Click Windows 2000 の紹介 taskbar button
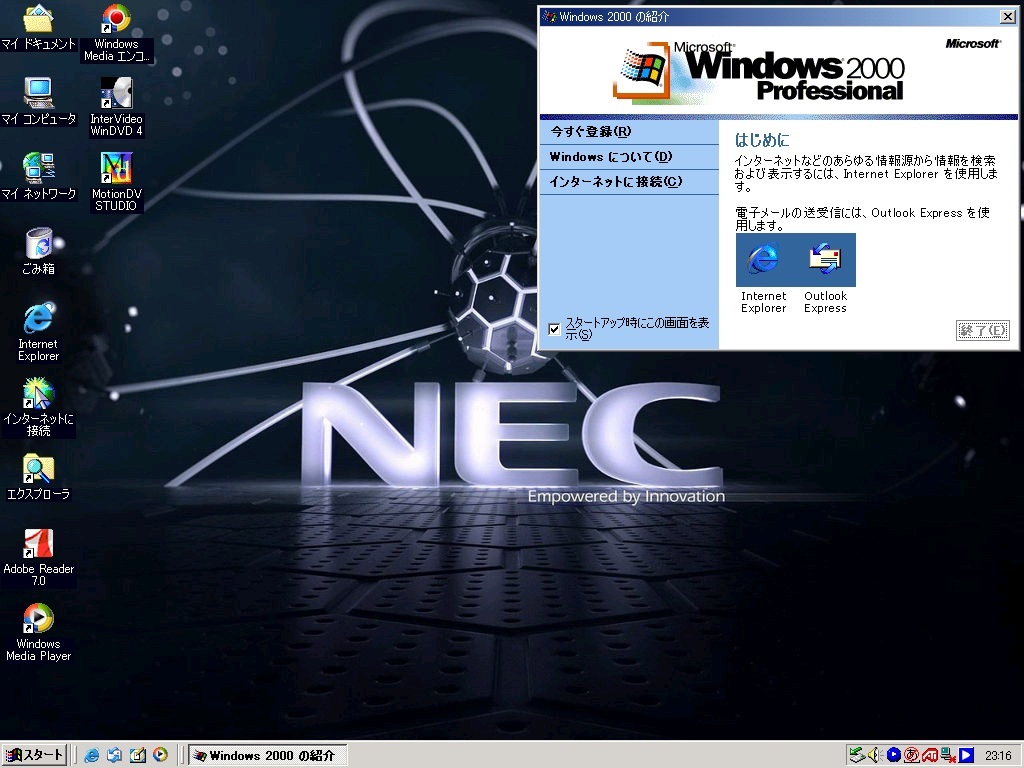Screen dimensions: 1024x768 268,756
